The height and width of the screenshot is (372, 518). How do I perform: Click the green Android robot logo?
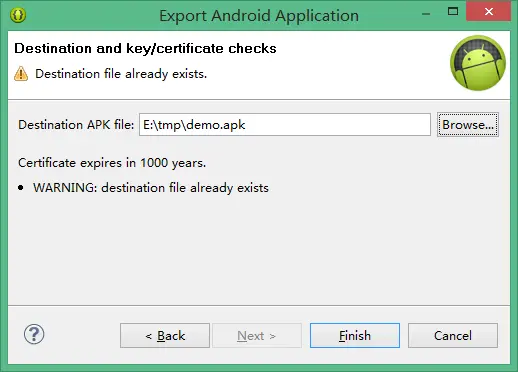point(478,63)
